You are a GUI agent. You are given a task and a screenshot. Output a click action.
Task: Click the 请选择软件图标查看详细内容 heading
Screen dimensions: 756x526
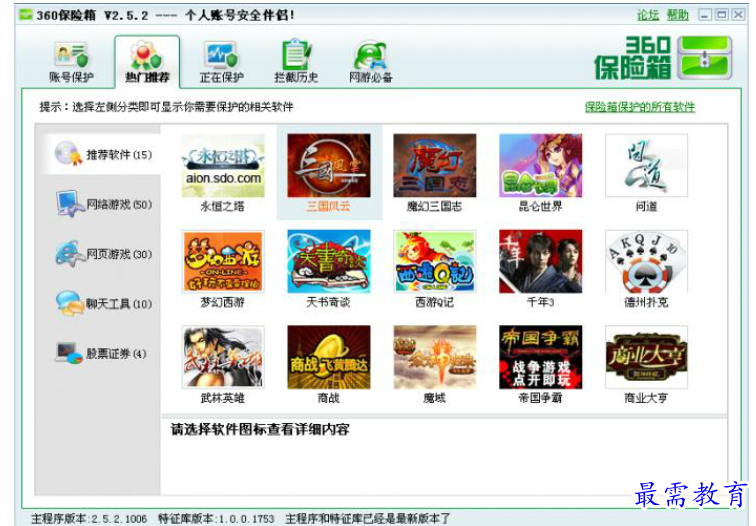pos(260,429)
